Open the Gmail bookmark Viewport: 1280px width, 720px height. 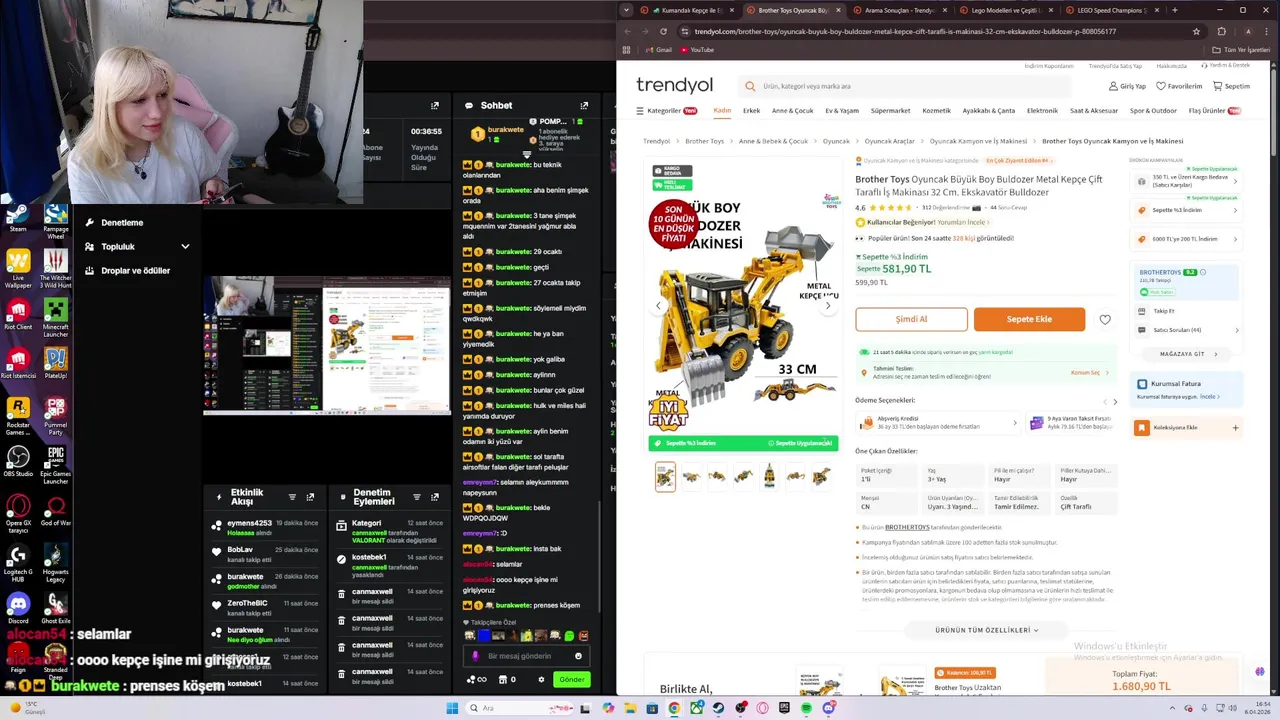coord(659,49)
